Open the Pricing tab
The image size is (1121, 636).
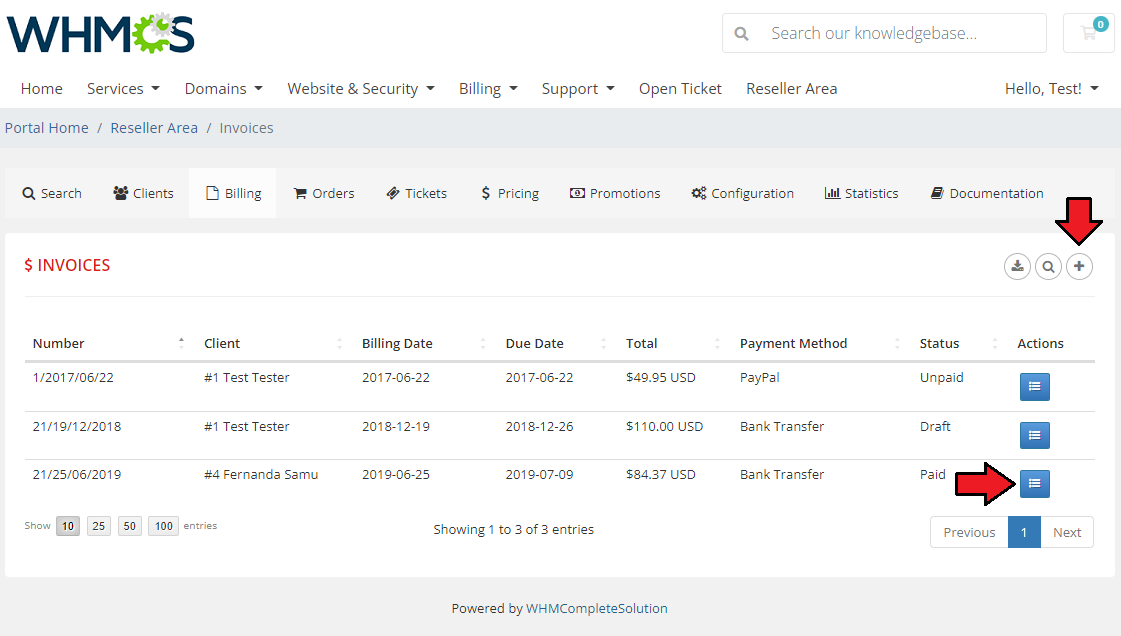[x=510, y=193]
